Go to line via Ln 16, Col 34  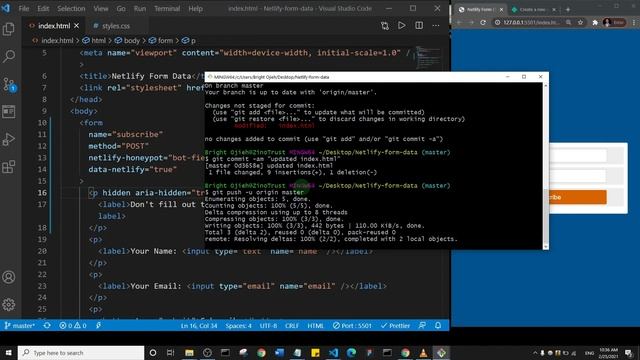[199, 325]
